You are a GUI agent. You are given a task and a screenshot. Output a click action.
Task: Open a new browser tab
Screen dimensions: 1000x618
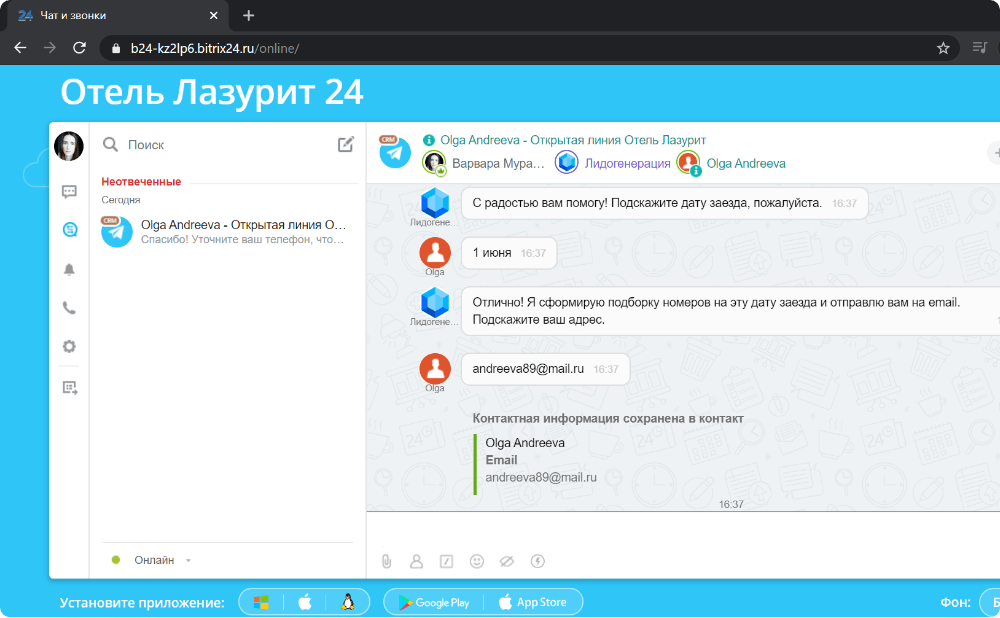[249, 15]
